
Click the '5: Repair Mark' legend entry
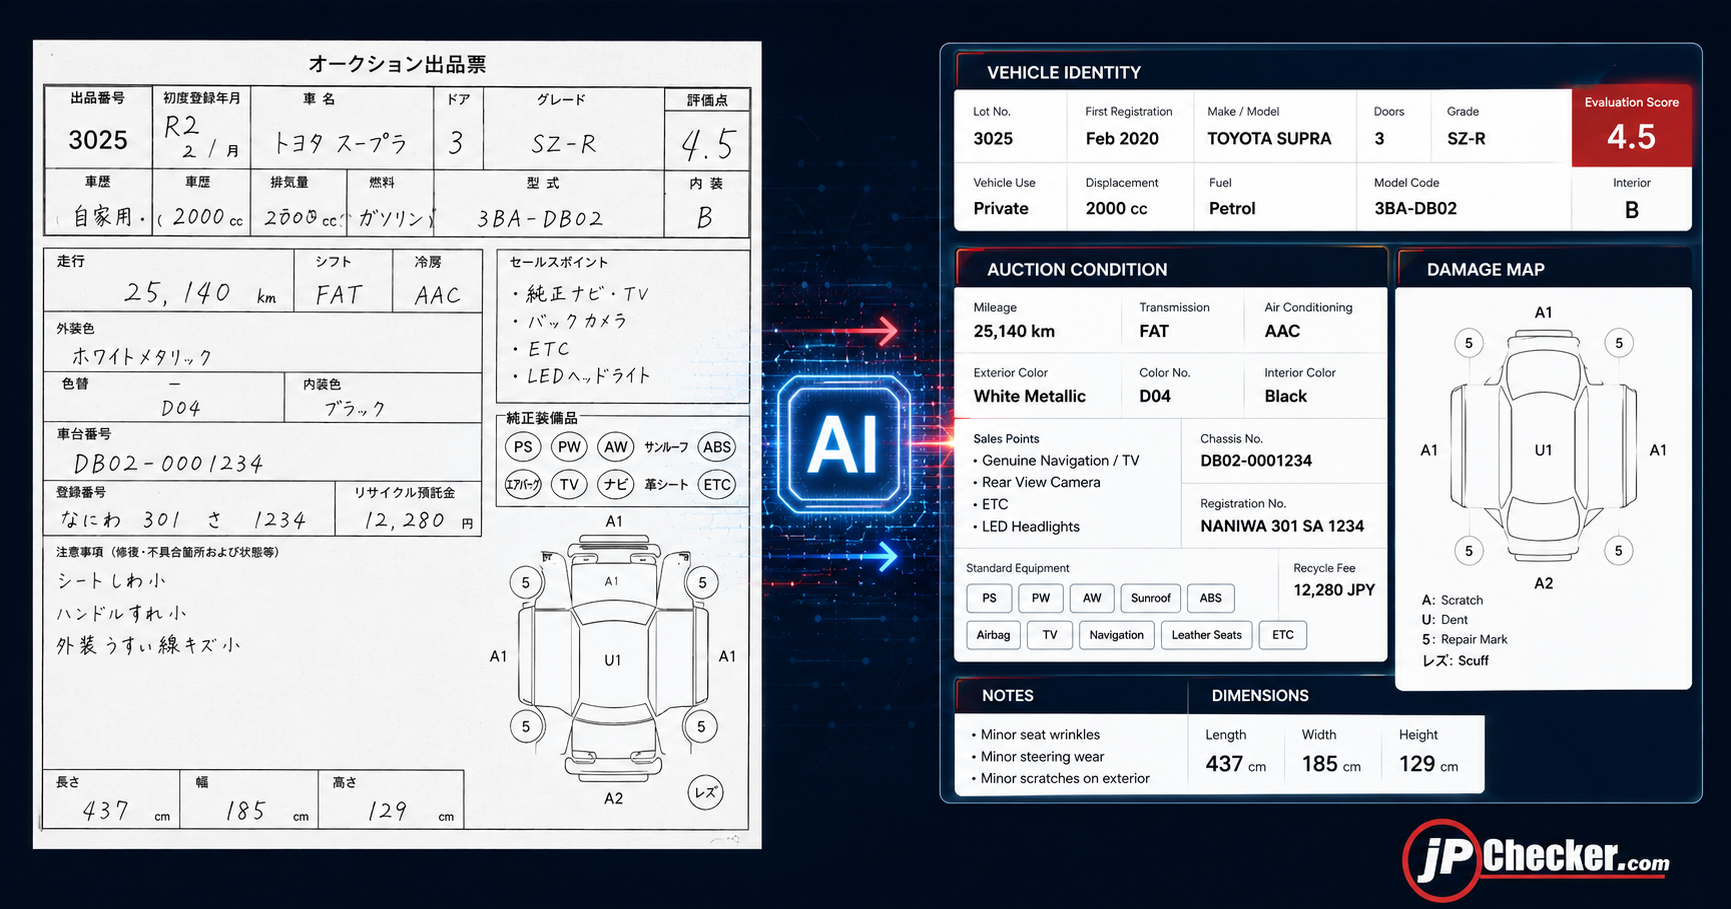tap(1464, 640)
